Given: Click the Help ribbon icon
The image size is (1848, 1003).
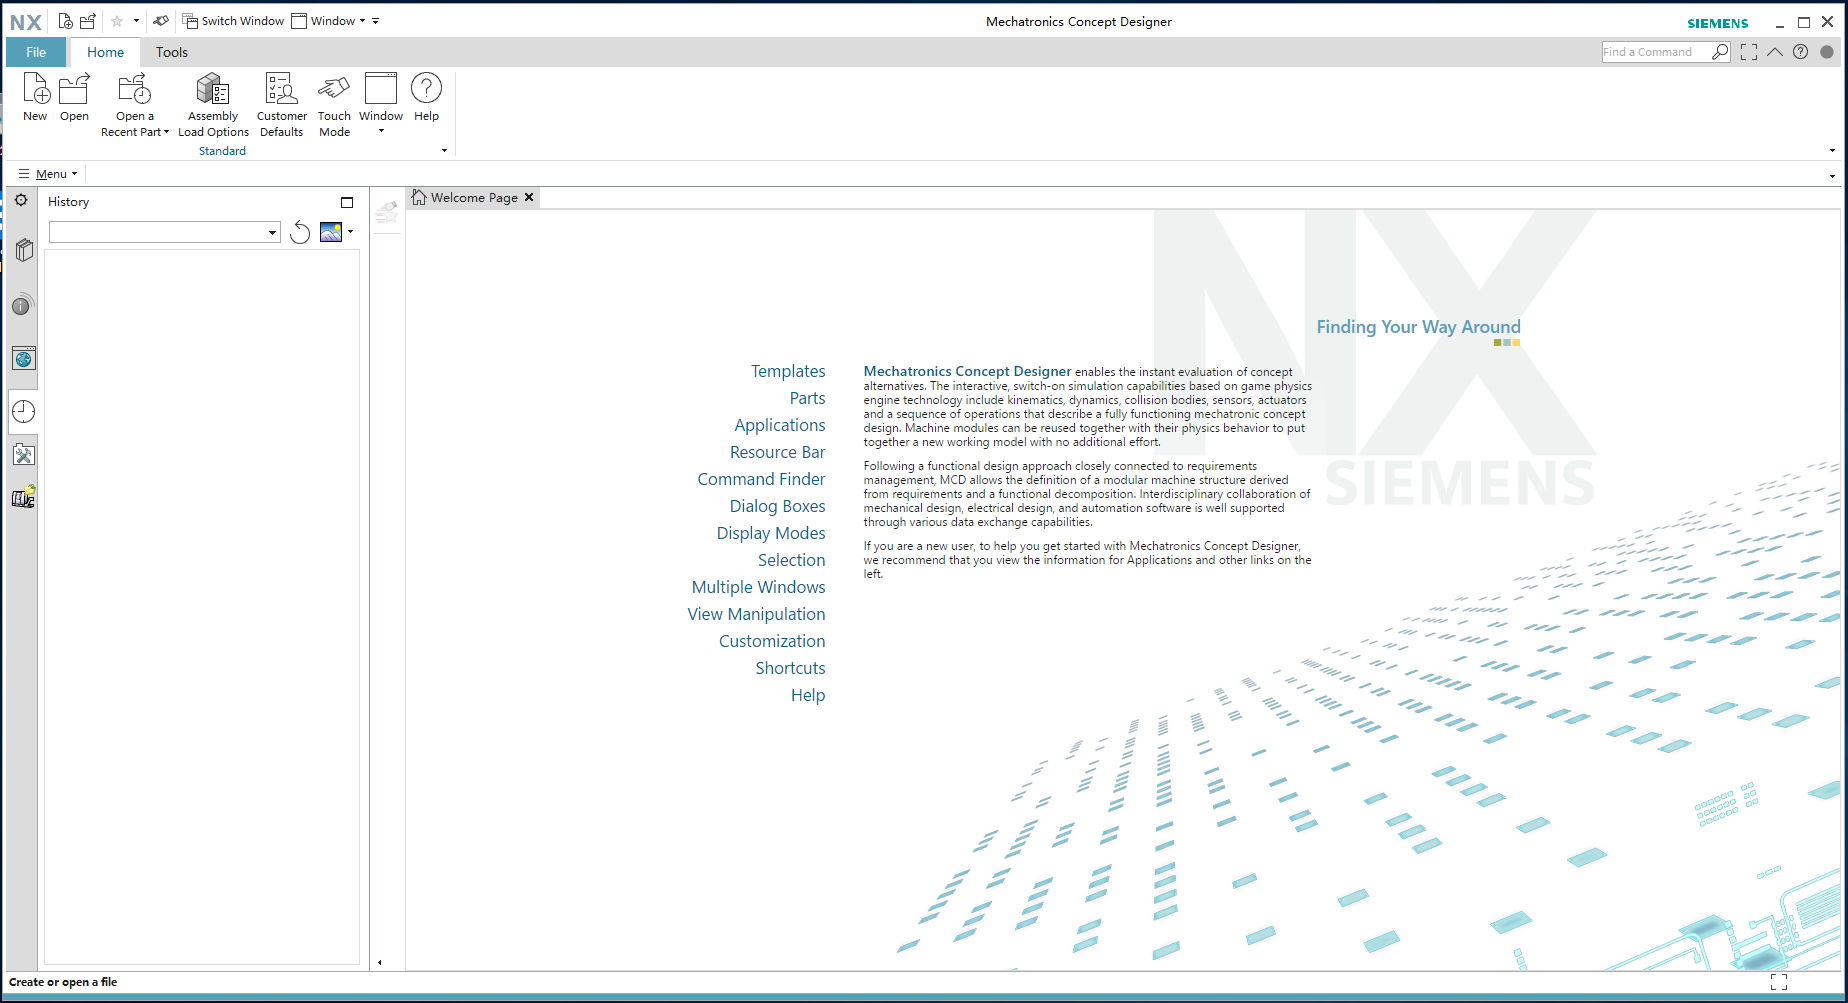Looking at the screenshot, I should 426,97.
